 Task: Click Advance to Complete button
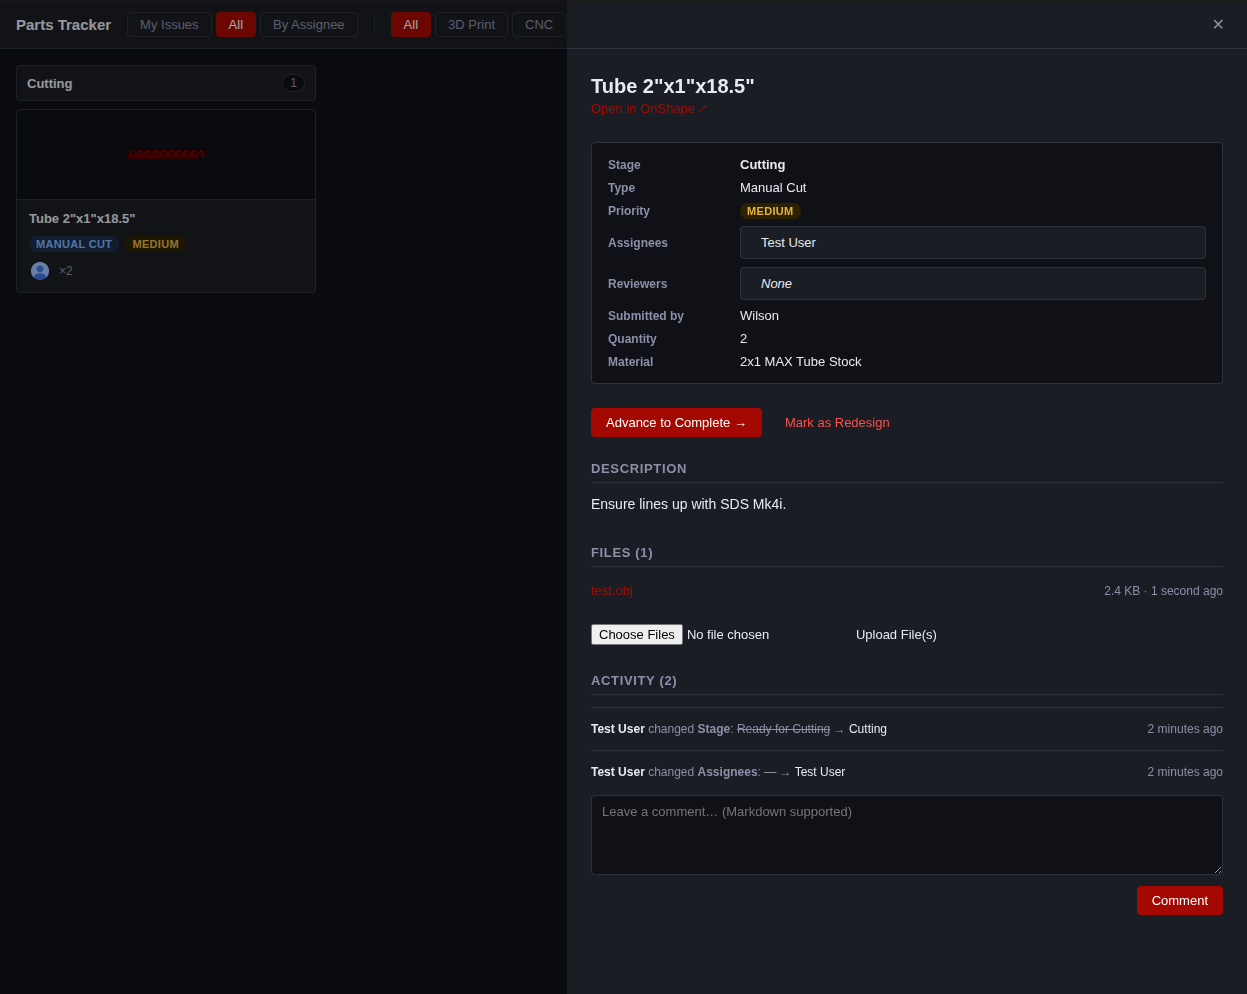point(676,422)
